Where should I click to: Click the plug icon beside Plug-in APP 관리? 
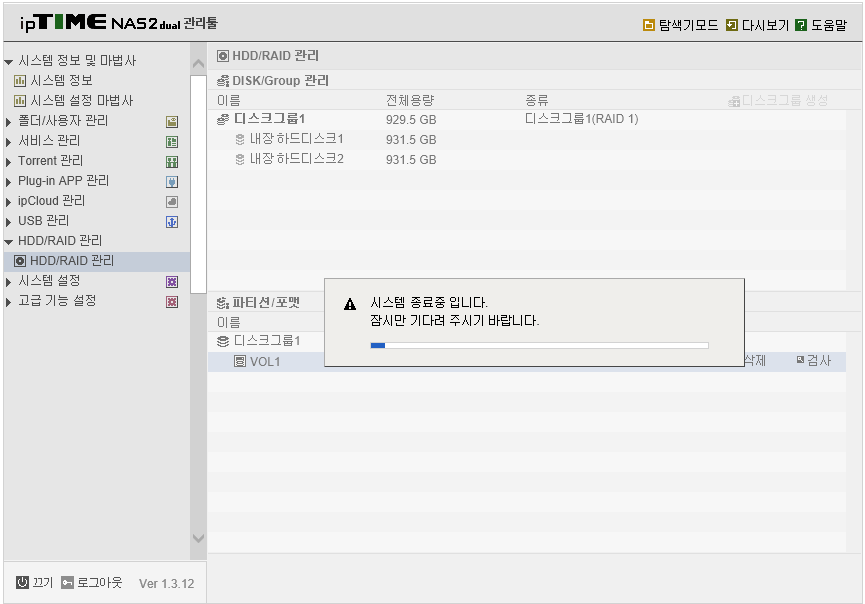coord(172,182)
